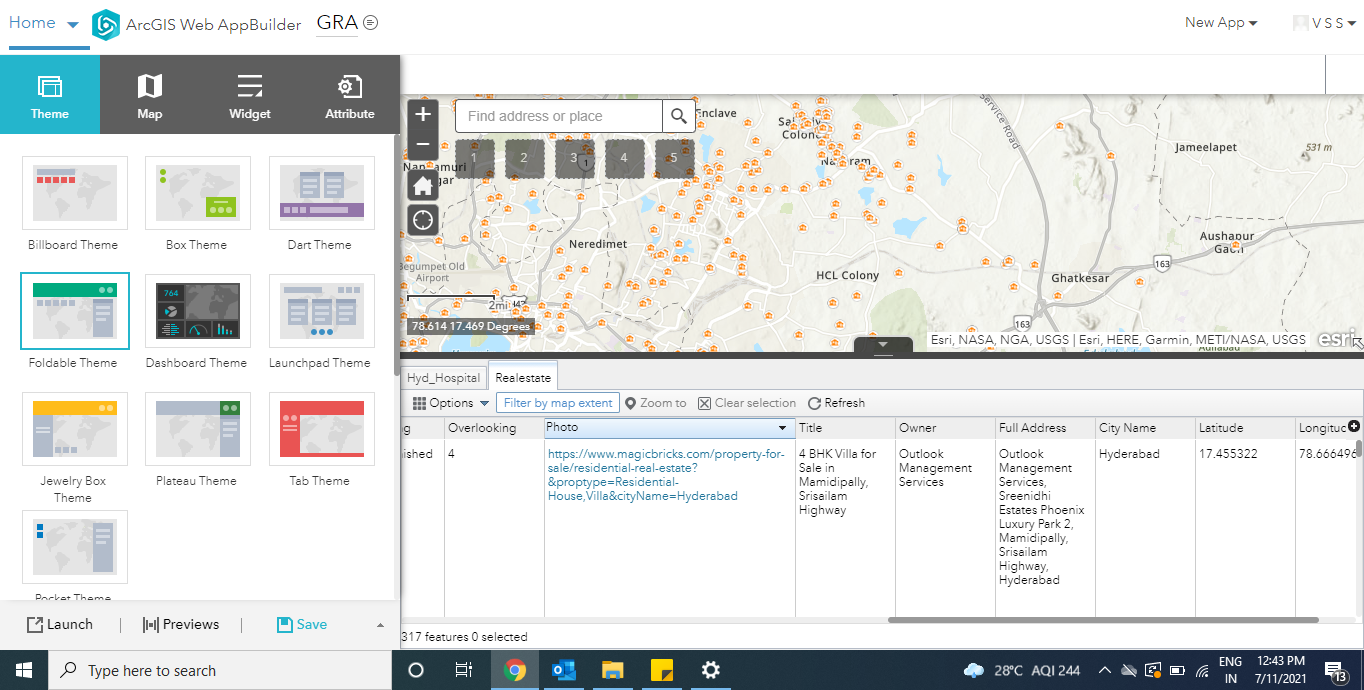Click the My Location target icon
The height and width of the screenshot is (690, 1364).
tap(423, 220)
